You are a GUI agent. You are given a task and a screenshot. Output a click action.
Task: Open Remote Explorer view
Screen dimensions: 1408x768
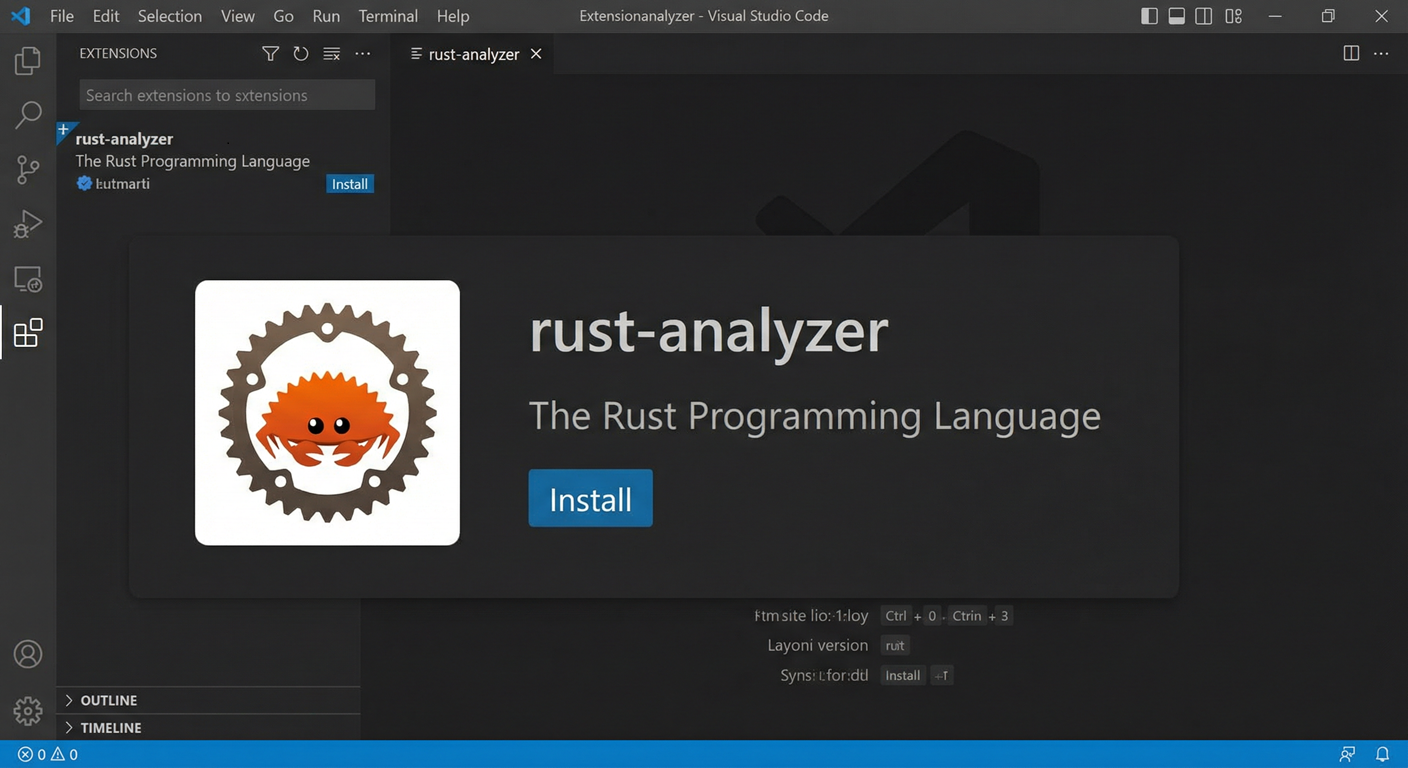click(x=28, y=278)
